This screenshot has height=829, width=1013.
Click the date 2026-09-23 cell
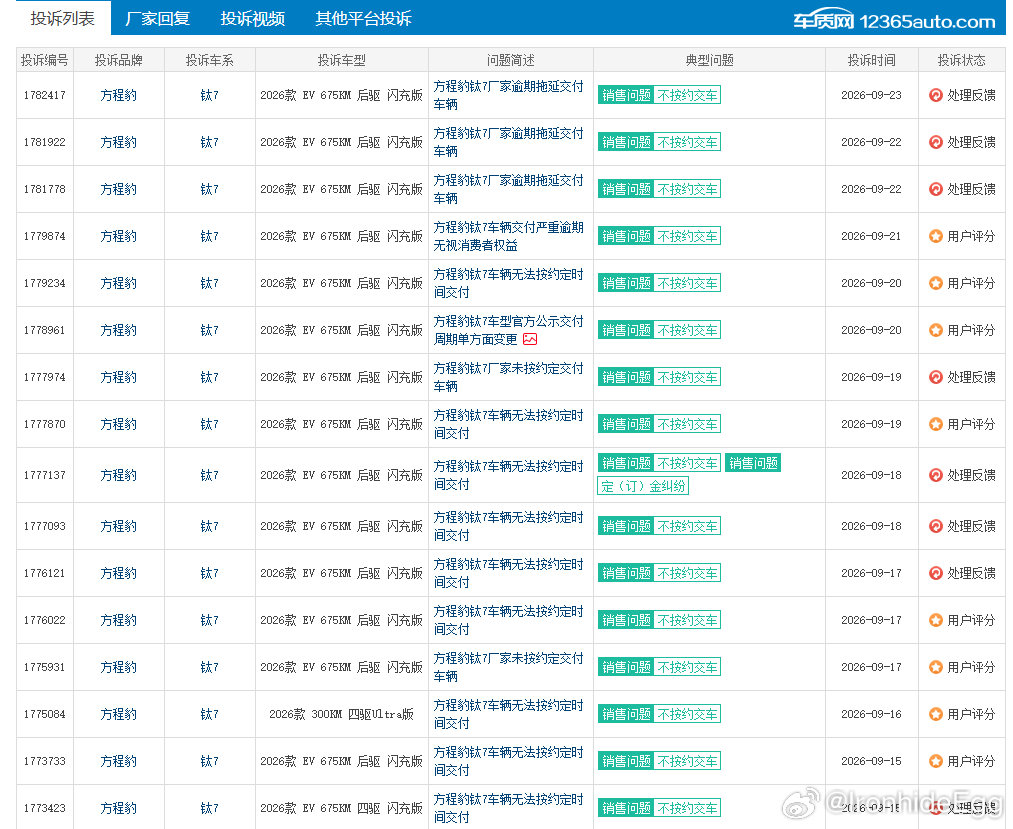pyautogui.click(x=872, y=95)
